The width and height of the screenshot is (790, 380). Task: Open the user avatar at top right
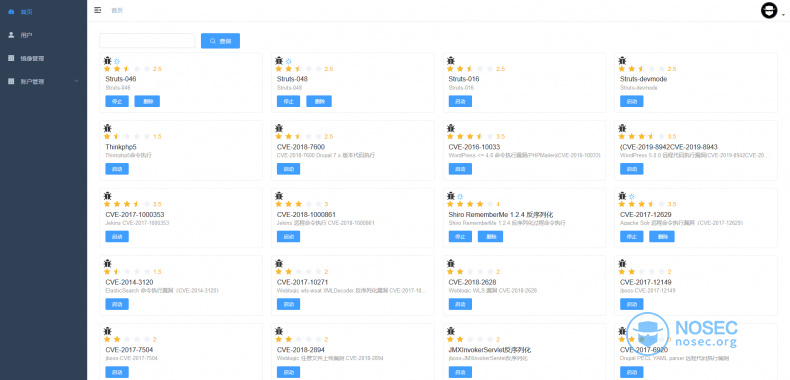[x=769, y=11]
